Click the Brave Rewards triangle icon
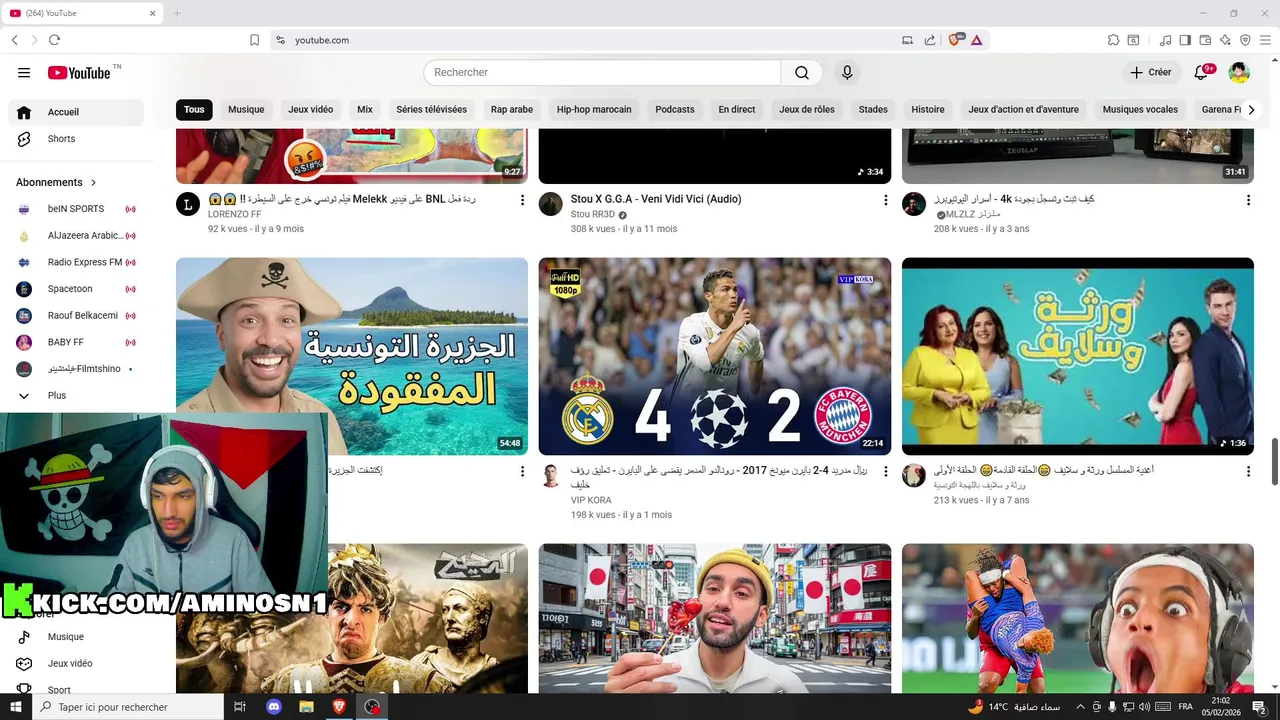The width and height of the screenshot is (1280, 720). click(976, 40)
